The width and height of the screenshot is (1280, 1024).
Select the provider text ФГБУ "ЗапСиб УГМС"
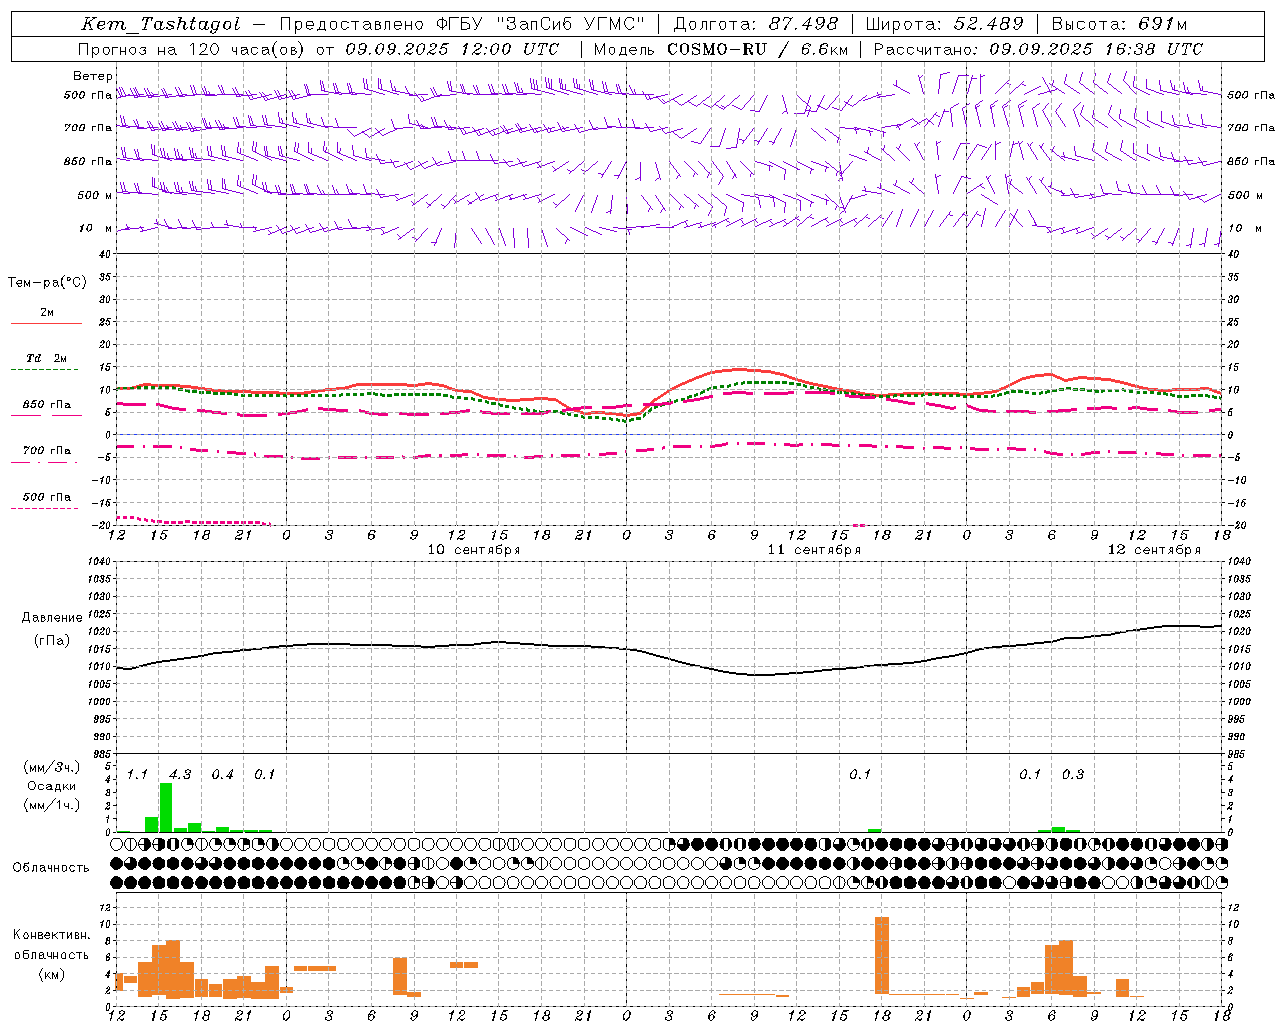(541, 24)
